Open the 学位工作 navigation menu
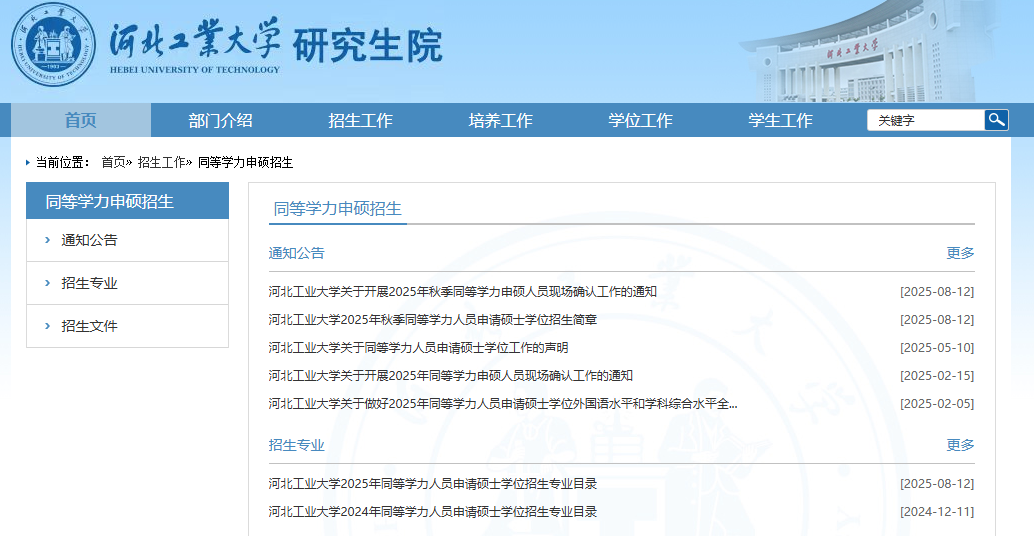The height and width of the screenshot is (536, 1034). coord(640,120)
